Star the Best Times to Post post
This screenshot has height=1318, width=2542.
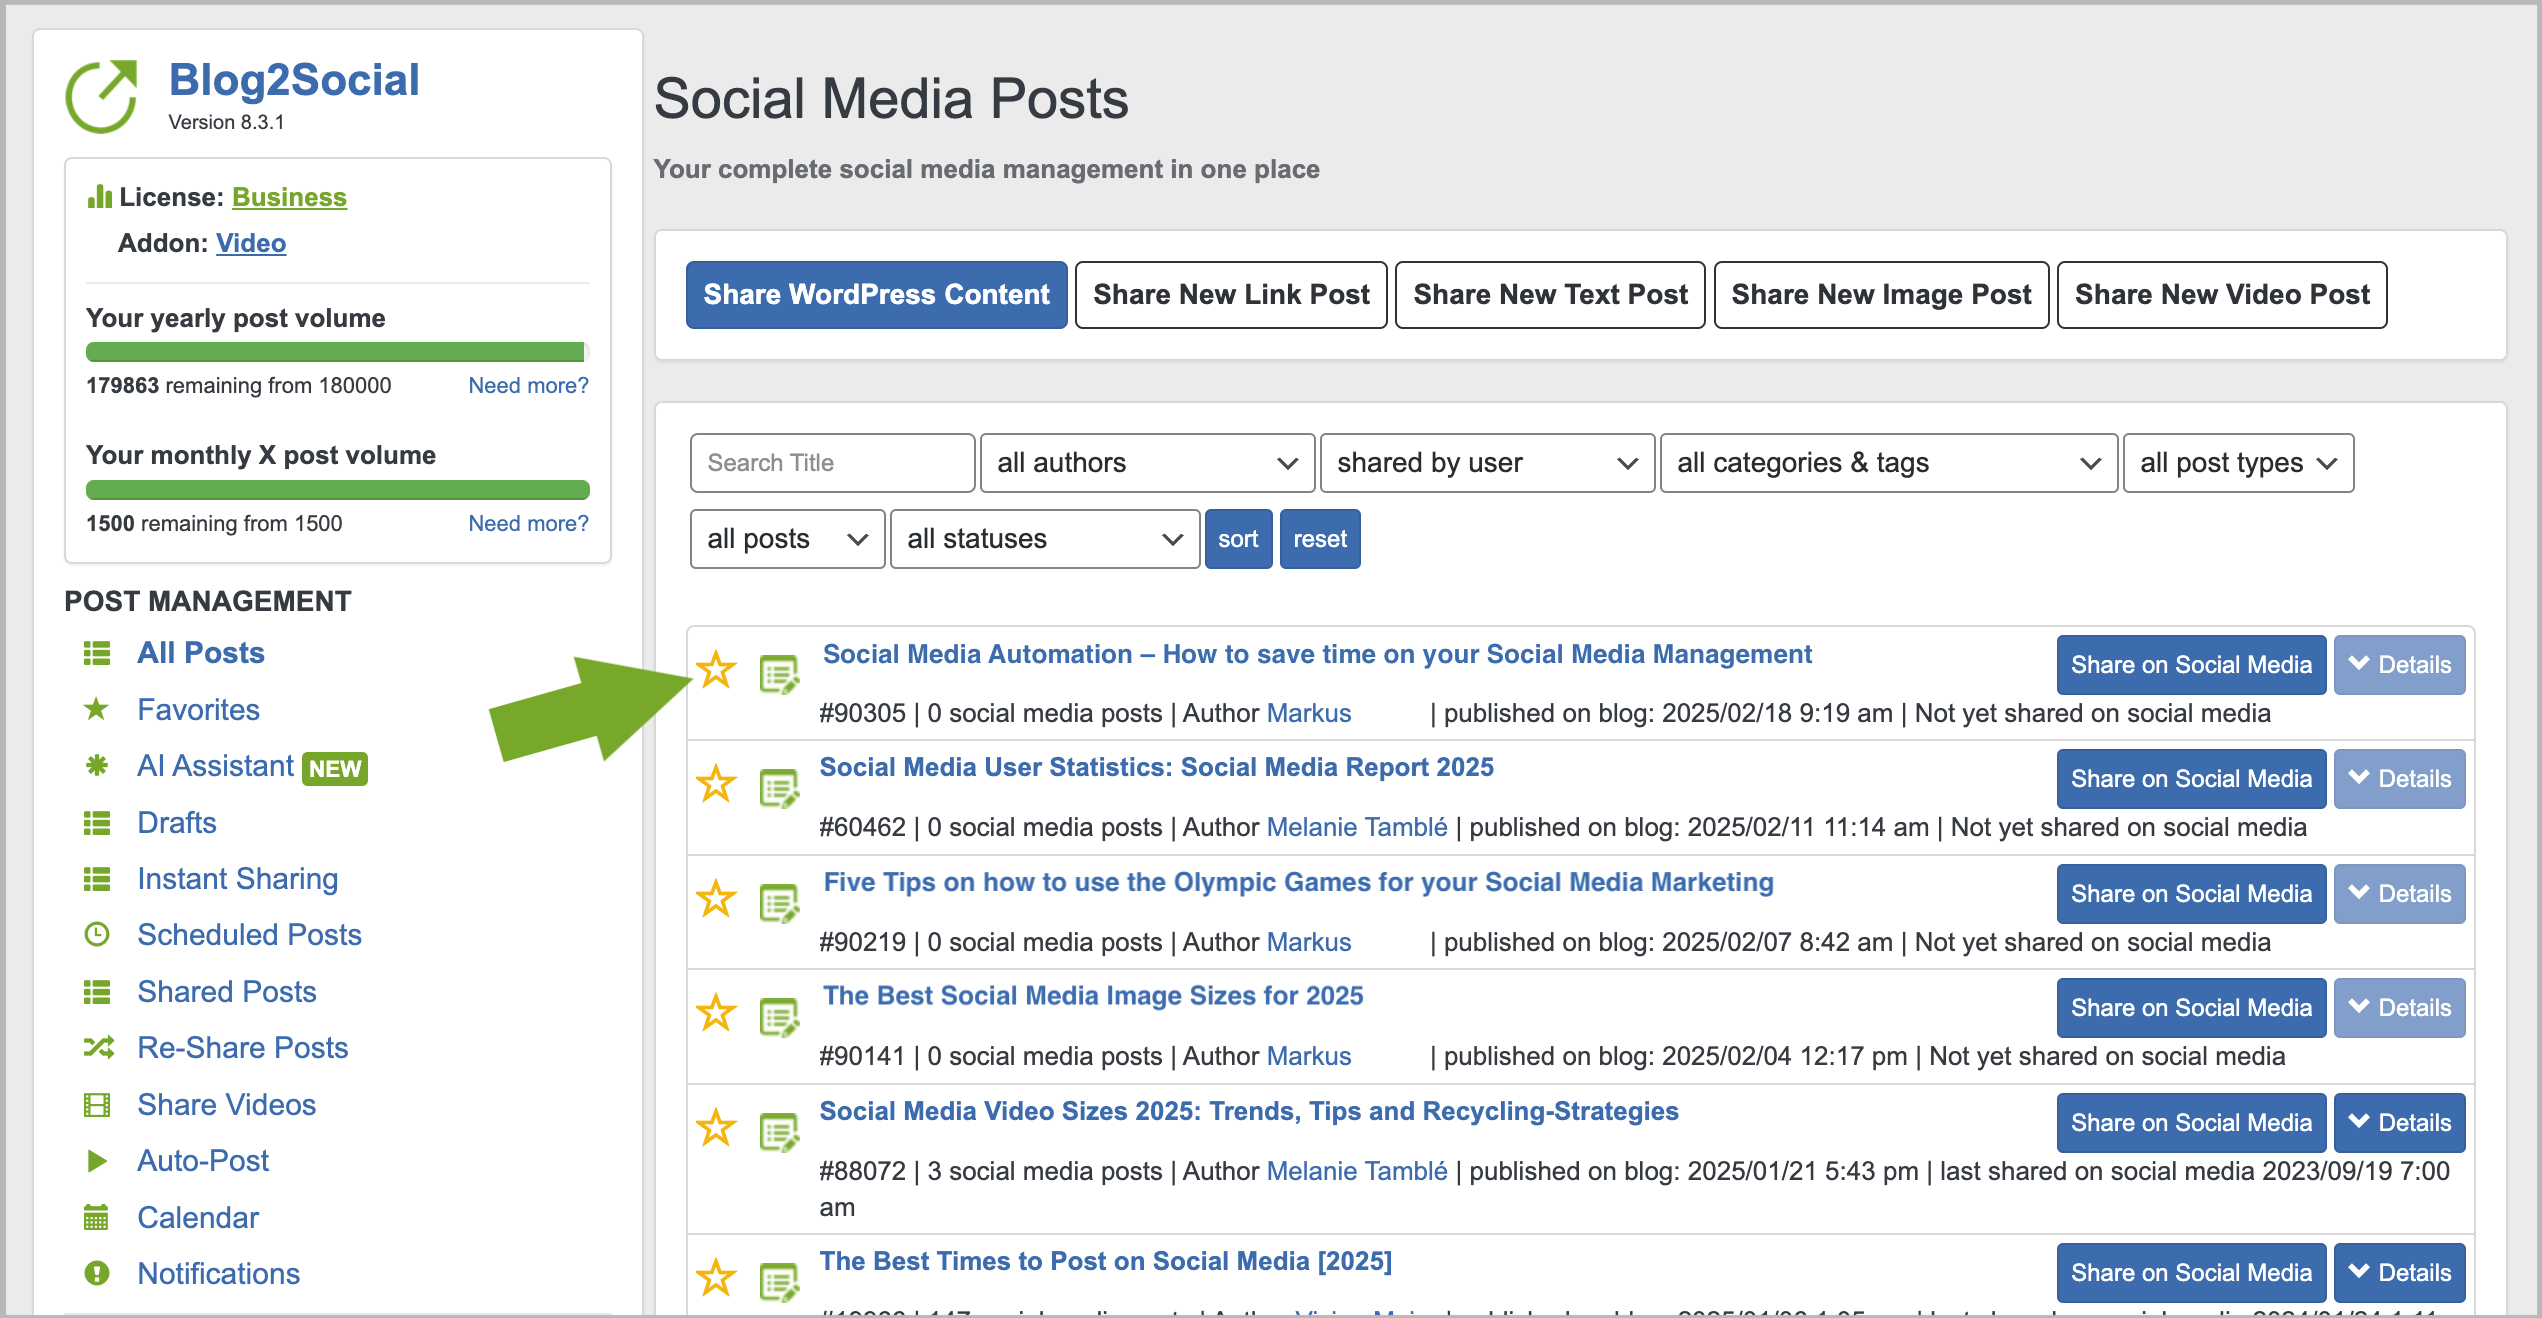pyautogui.click(x=716, y=1278)
